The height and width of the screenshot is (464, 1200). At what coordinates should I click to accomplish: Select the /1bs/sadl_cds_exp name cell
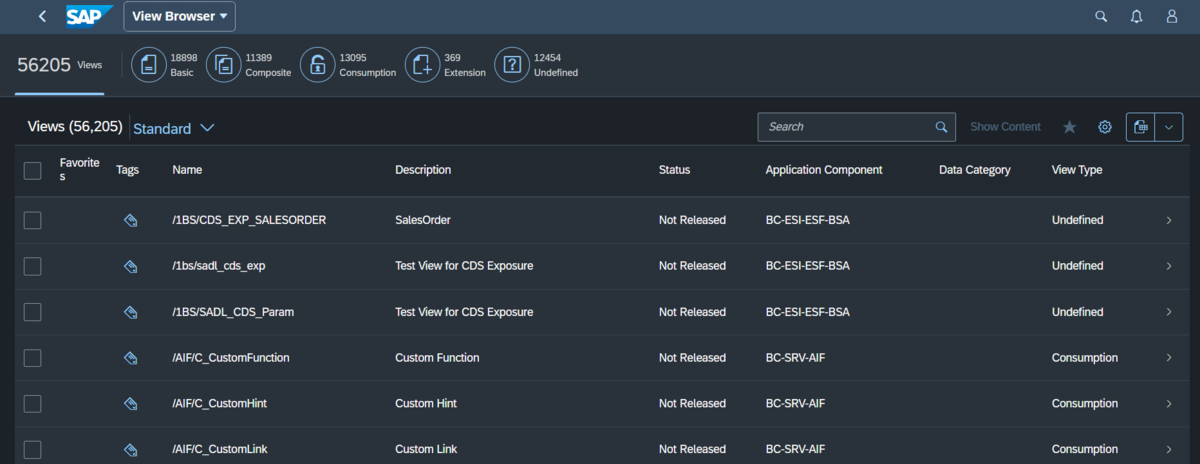218,266
